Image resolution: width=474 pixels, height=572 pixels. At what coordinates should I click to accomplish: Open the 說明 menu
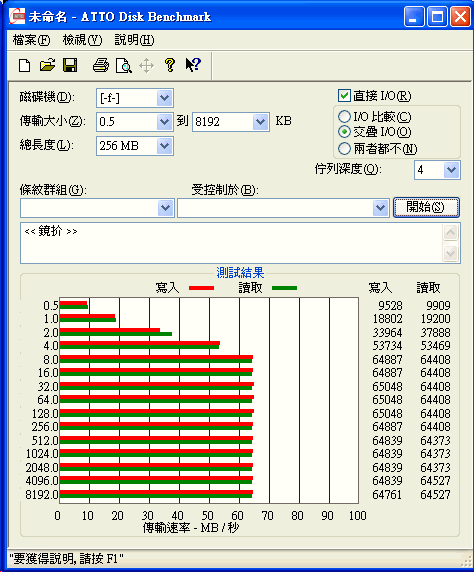tap(134, 40)
